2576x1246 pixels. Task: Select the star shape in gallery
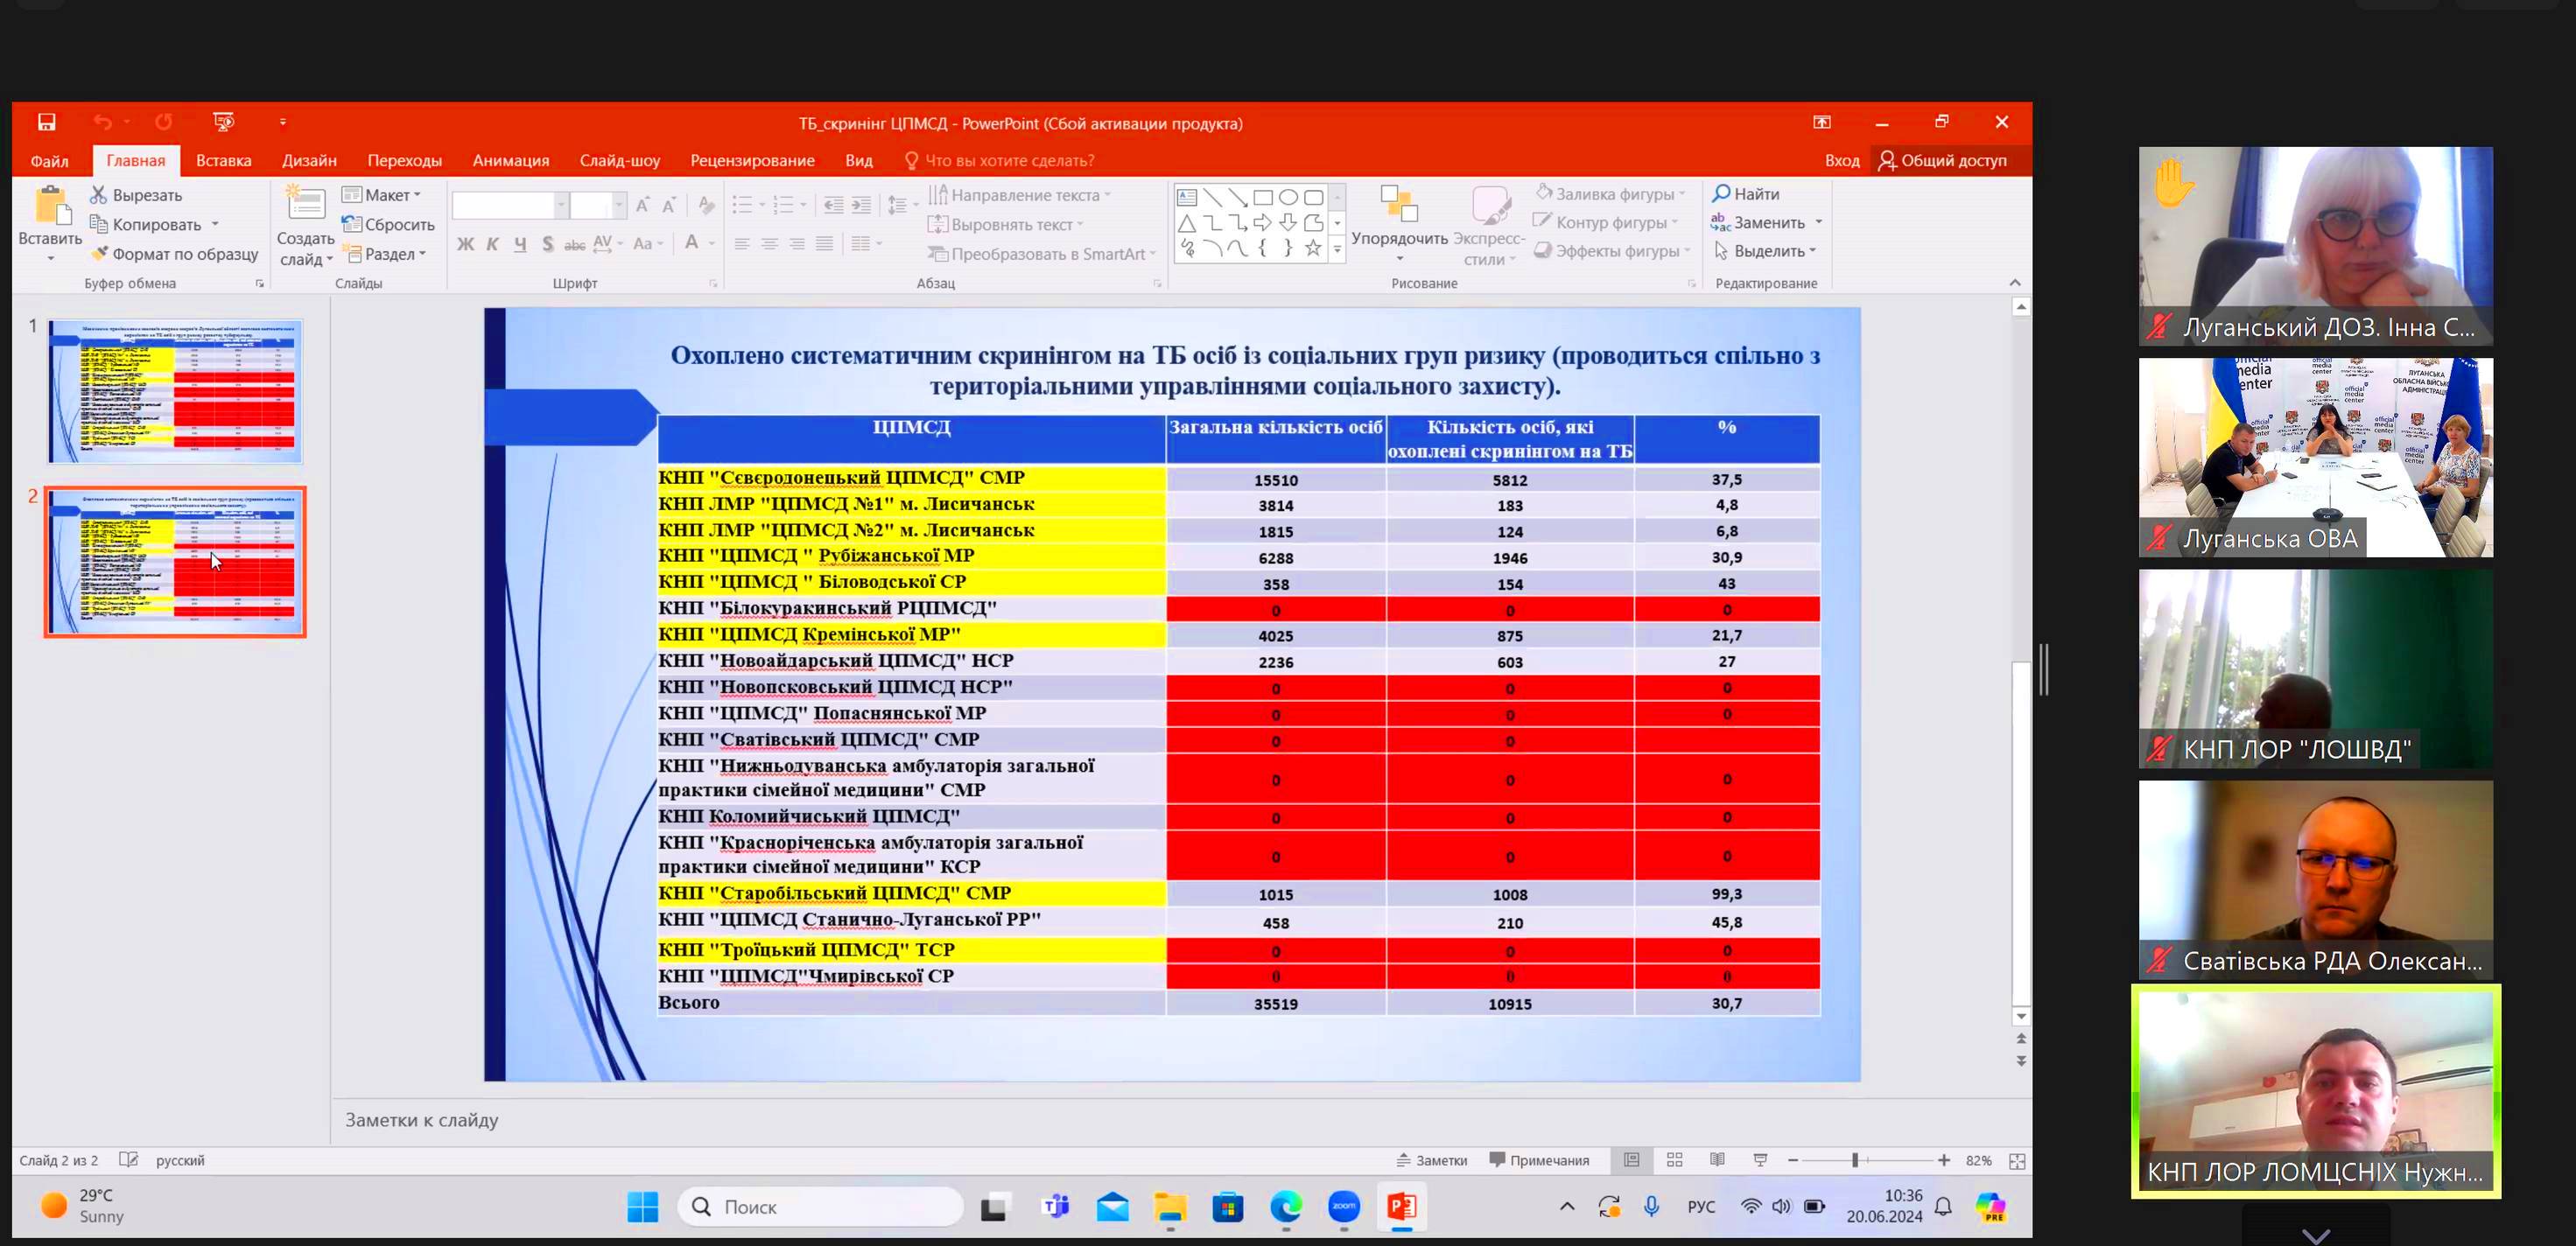pyautogui.click(x=1313, y=248)
